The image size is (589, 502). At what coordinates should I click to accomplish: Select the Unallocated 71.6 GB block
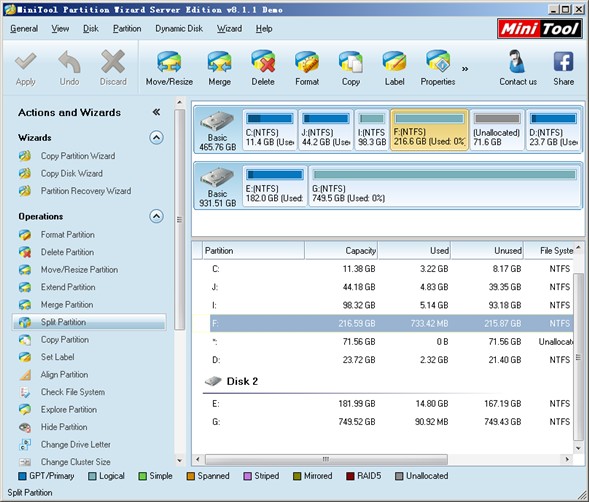(x=497, y=130)
